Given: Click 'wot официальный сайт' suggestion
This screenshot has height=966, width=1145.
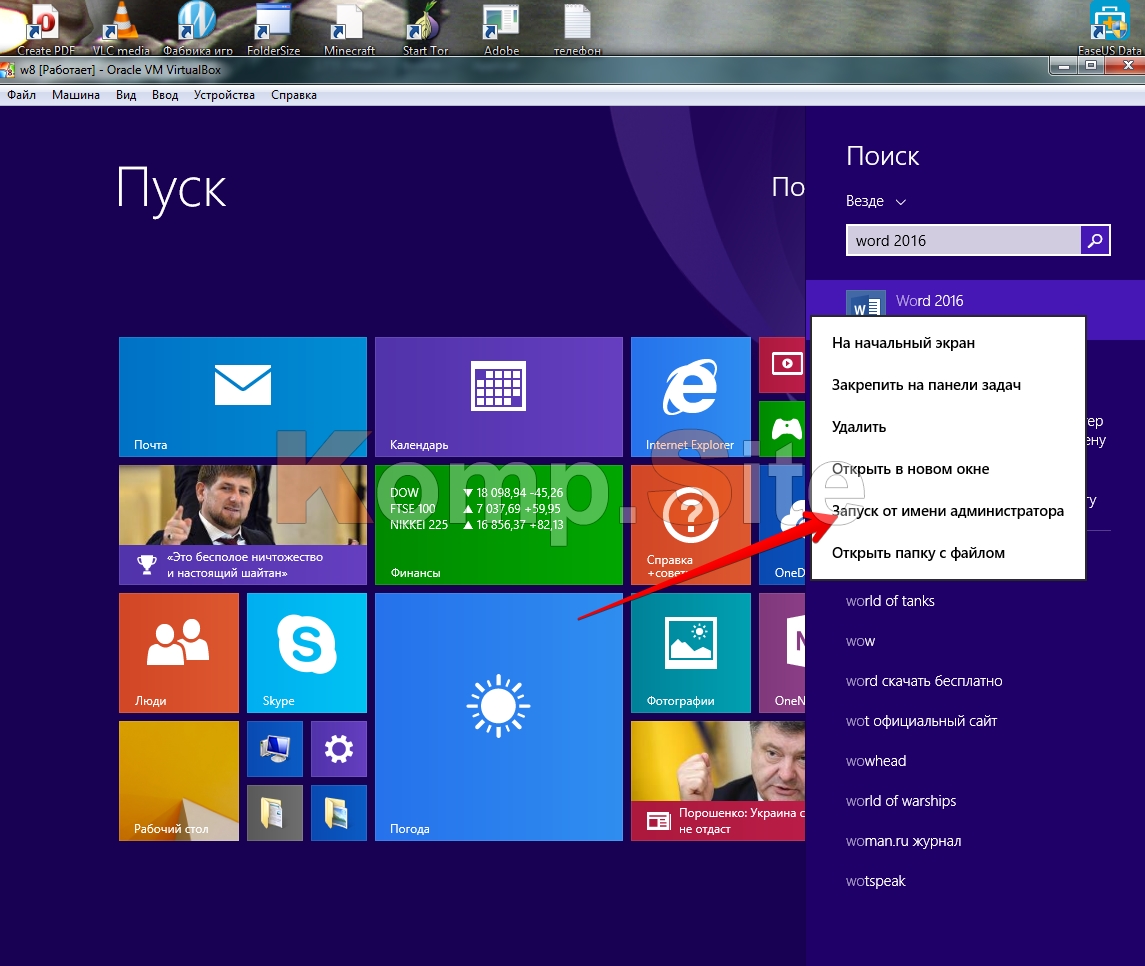Looking at the screenshot, I should 921,721.
